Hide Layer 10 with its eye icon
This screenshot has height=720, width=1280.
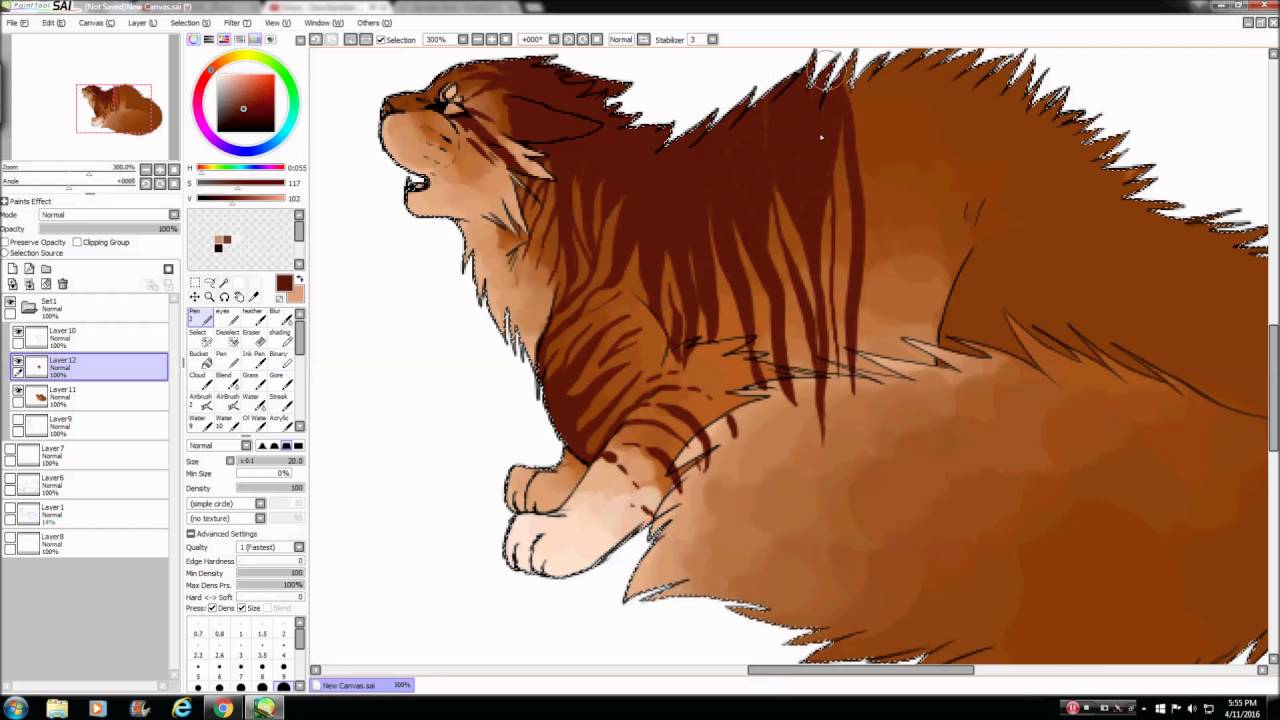click(x=18, y=332)
